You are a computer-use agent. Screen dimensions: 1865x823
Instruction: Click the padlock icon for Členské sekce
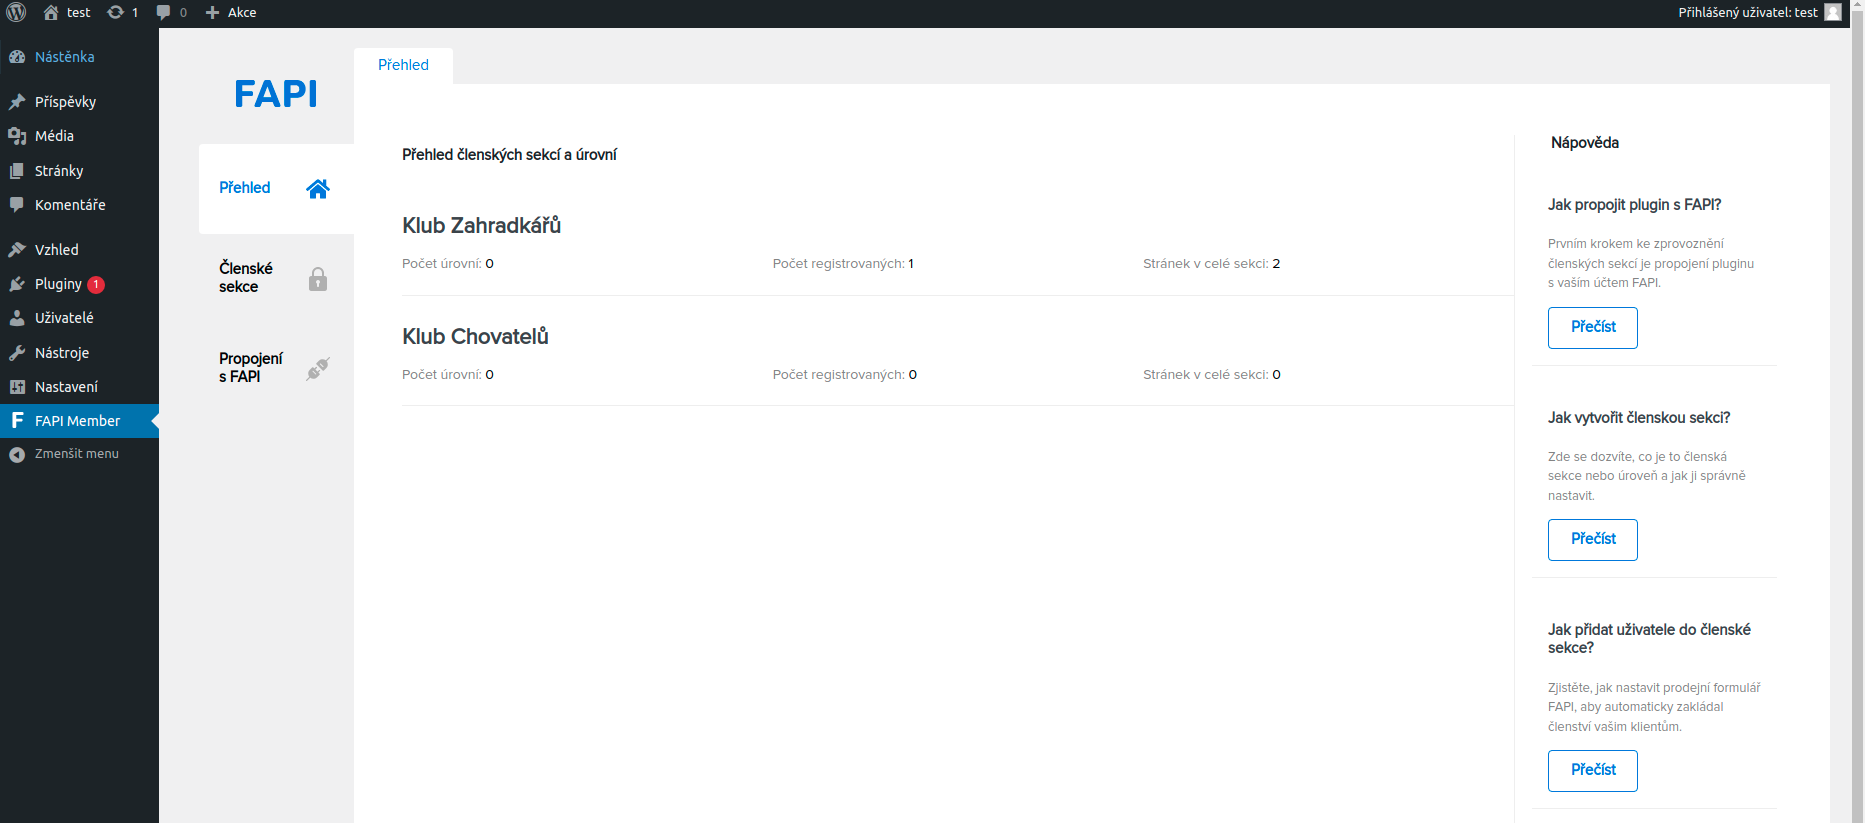[x=318, y=279]
